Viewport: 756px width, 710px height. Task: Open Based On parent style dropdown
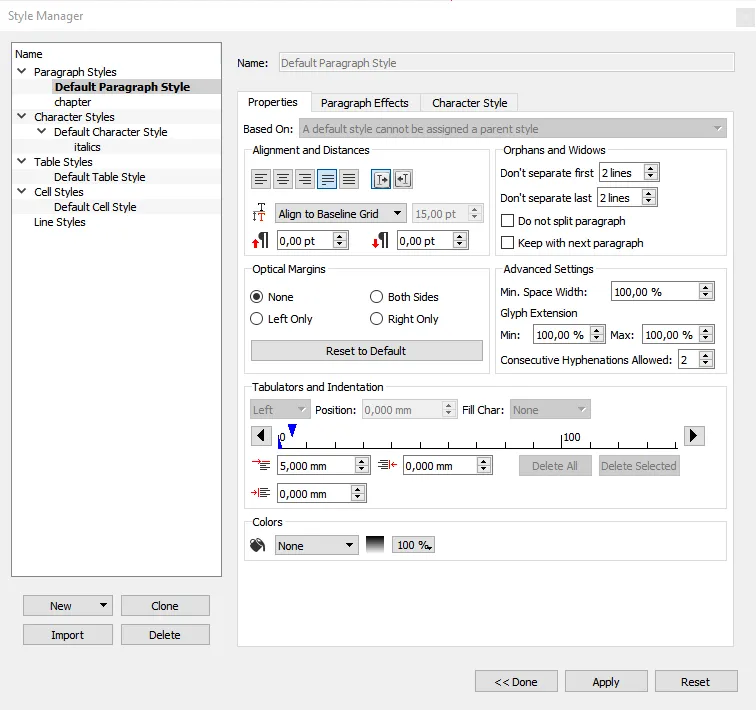click(513, 129)
